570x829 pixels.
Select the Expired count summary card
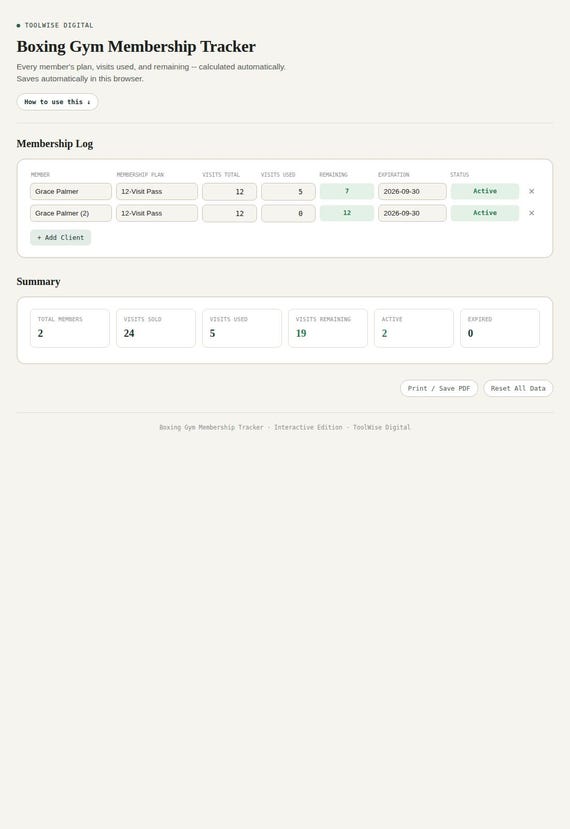(500, 328)
